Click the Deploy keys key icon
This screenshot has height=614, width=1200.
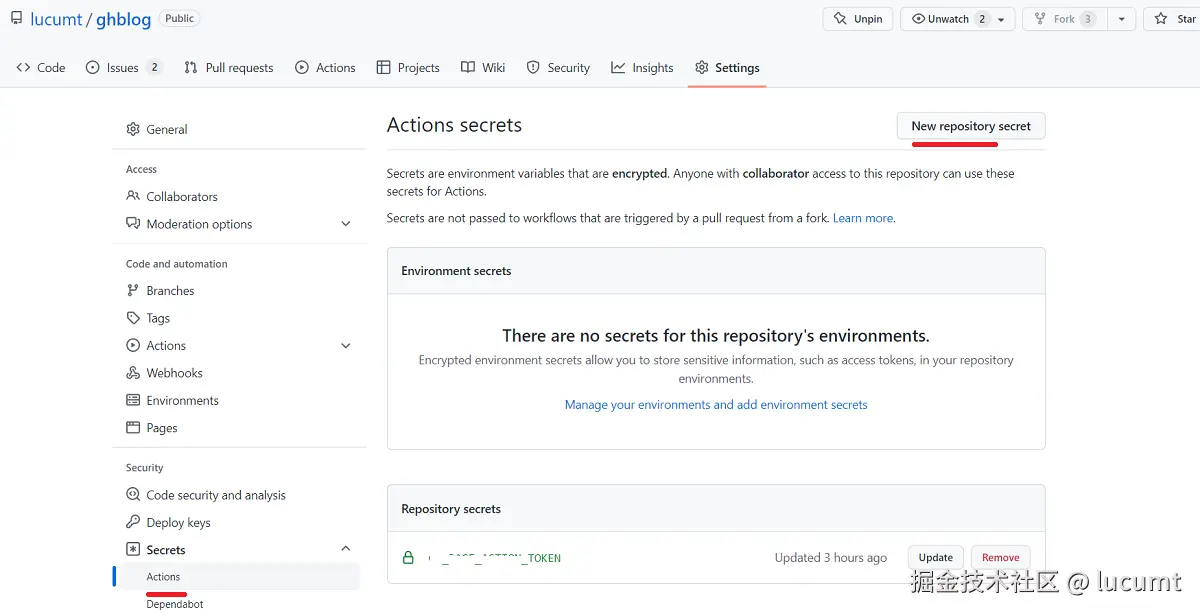coord(133,522)
